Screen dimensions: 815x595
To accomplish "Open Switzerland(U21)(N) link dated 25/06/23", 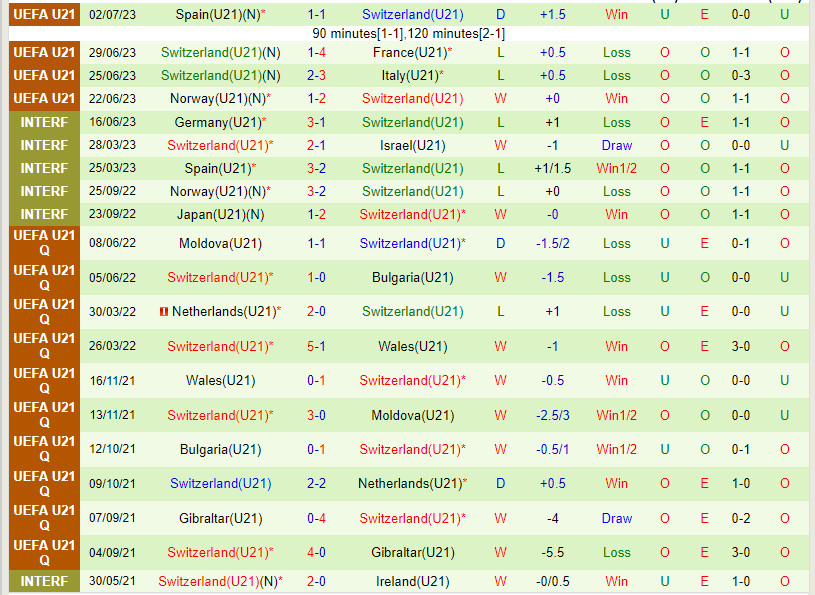I will click(x=220, y=75).
